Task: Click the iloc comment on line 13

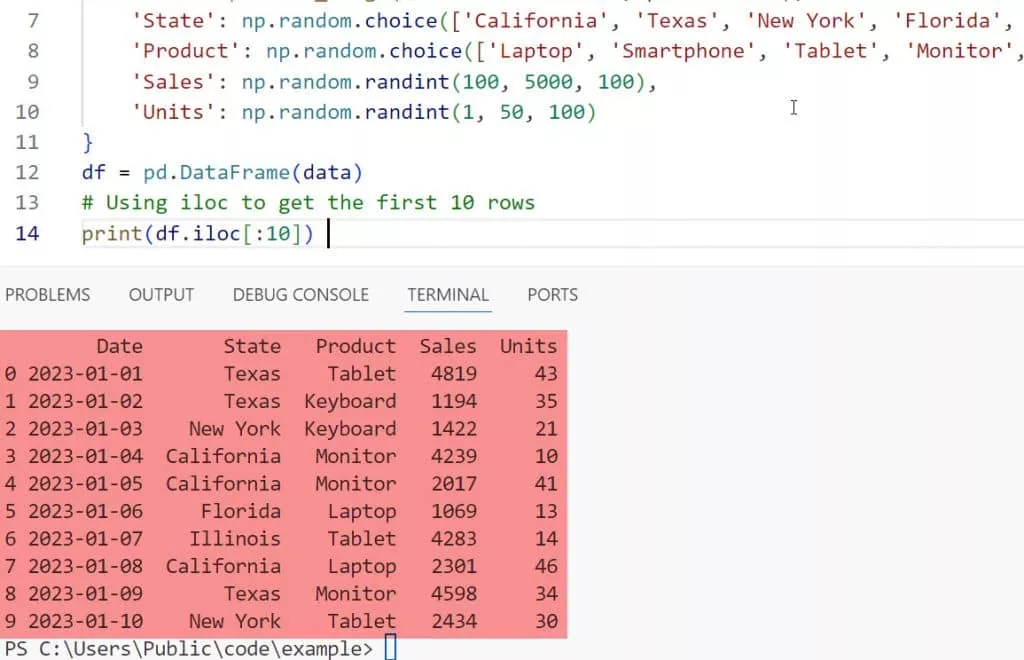Action: point(308,203)
